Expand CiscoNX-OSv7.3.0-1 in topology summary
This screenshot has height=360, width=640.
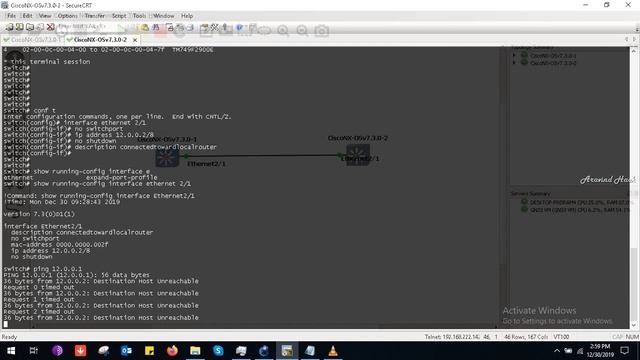click(x=514, y=56)
